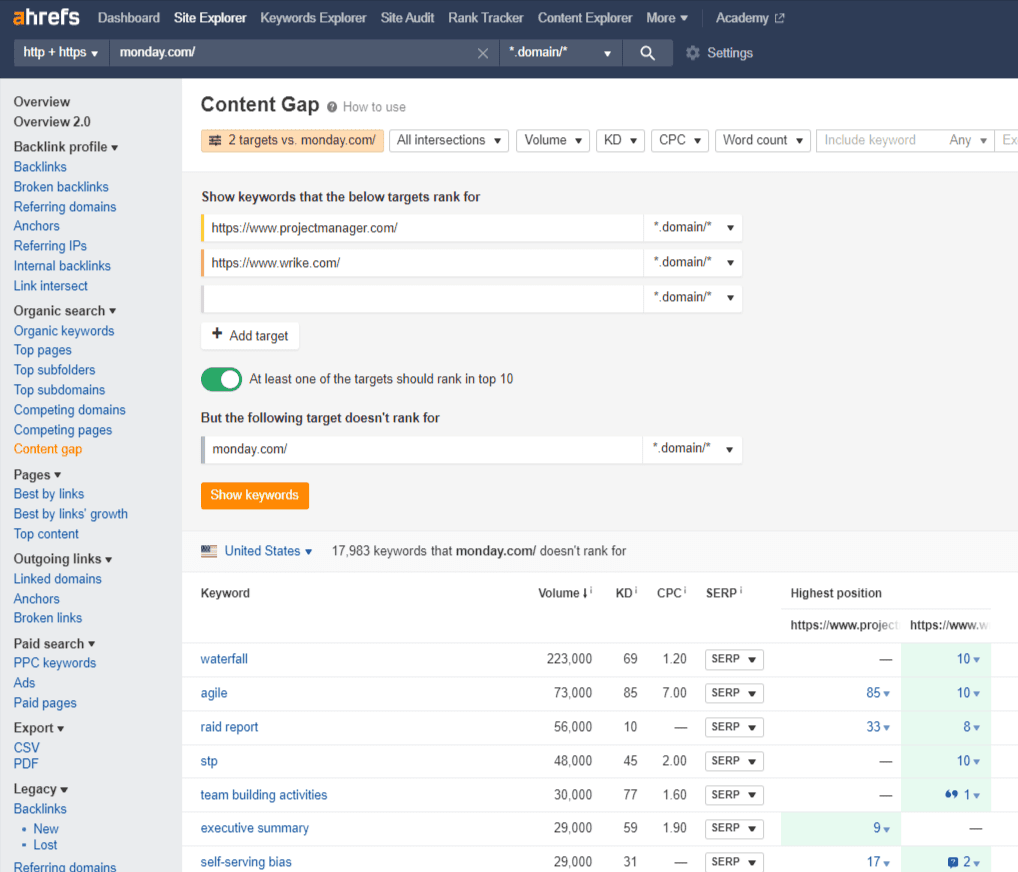Open the SERP dropdown for raid report
The height and width of the screenshot is (872, 1018).
(x=734, y=727)
